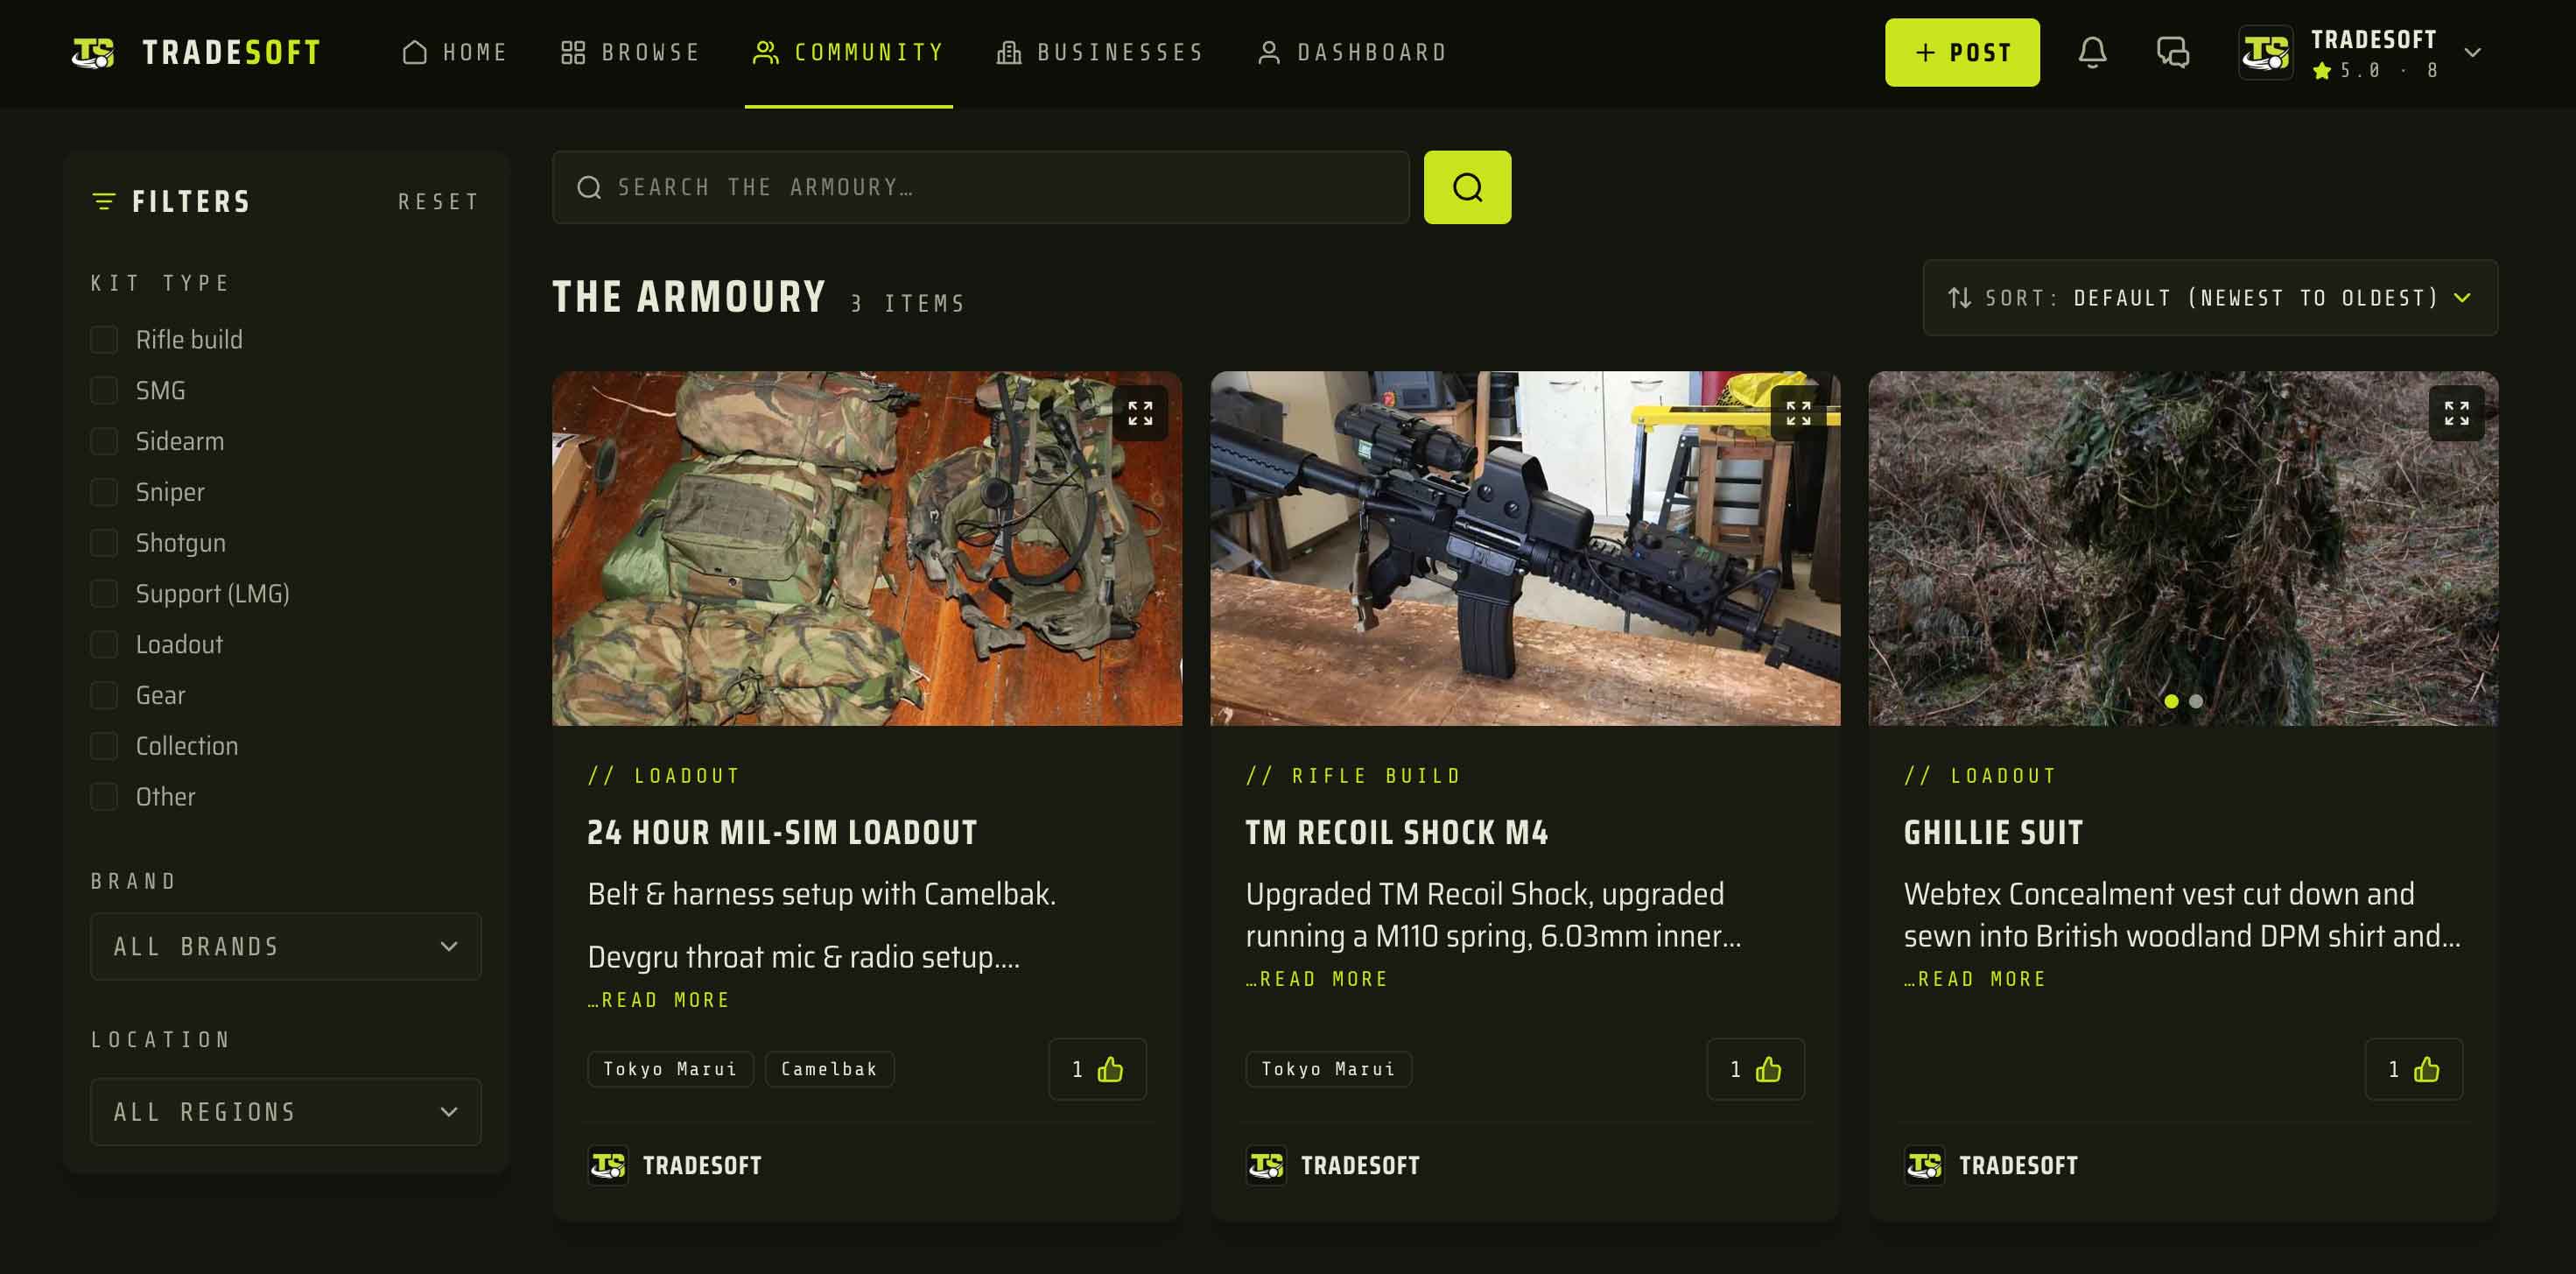Click the green search magnifier button

point(1467,187)
